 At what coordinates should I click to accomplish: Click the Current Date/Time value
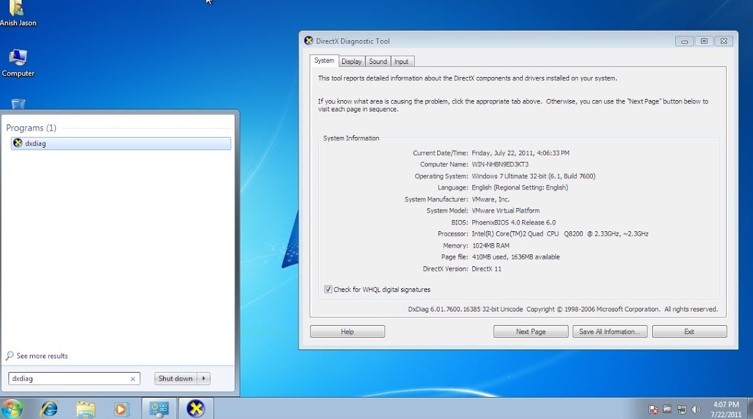[x=520, y=153]
